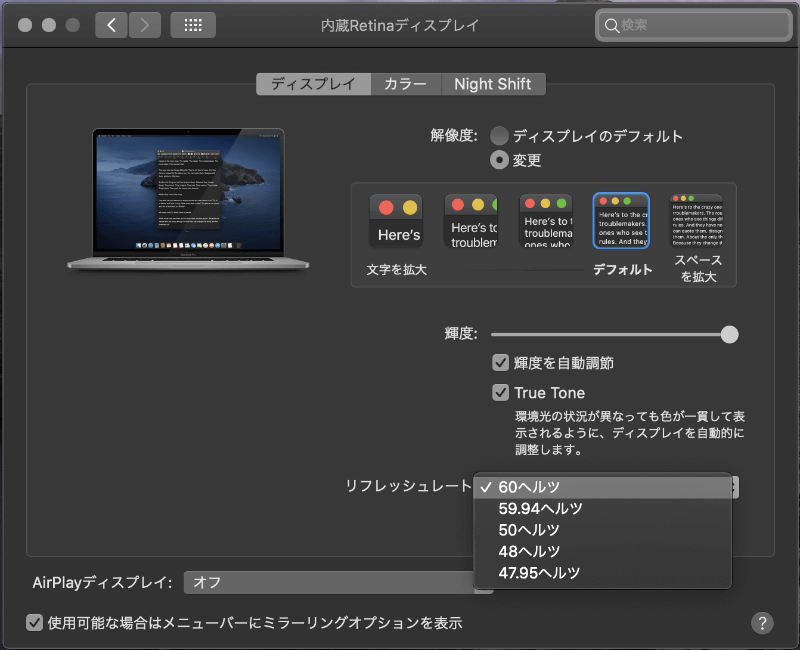Screen dimensions: 800x650
Task: Select ディスプレイのデフォルト resolution radio button
Action: point(499,136)
